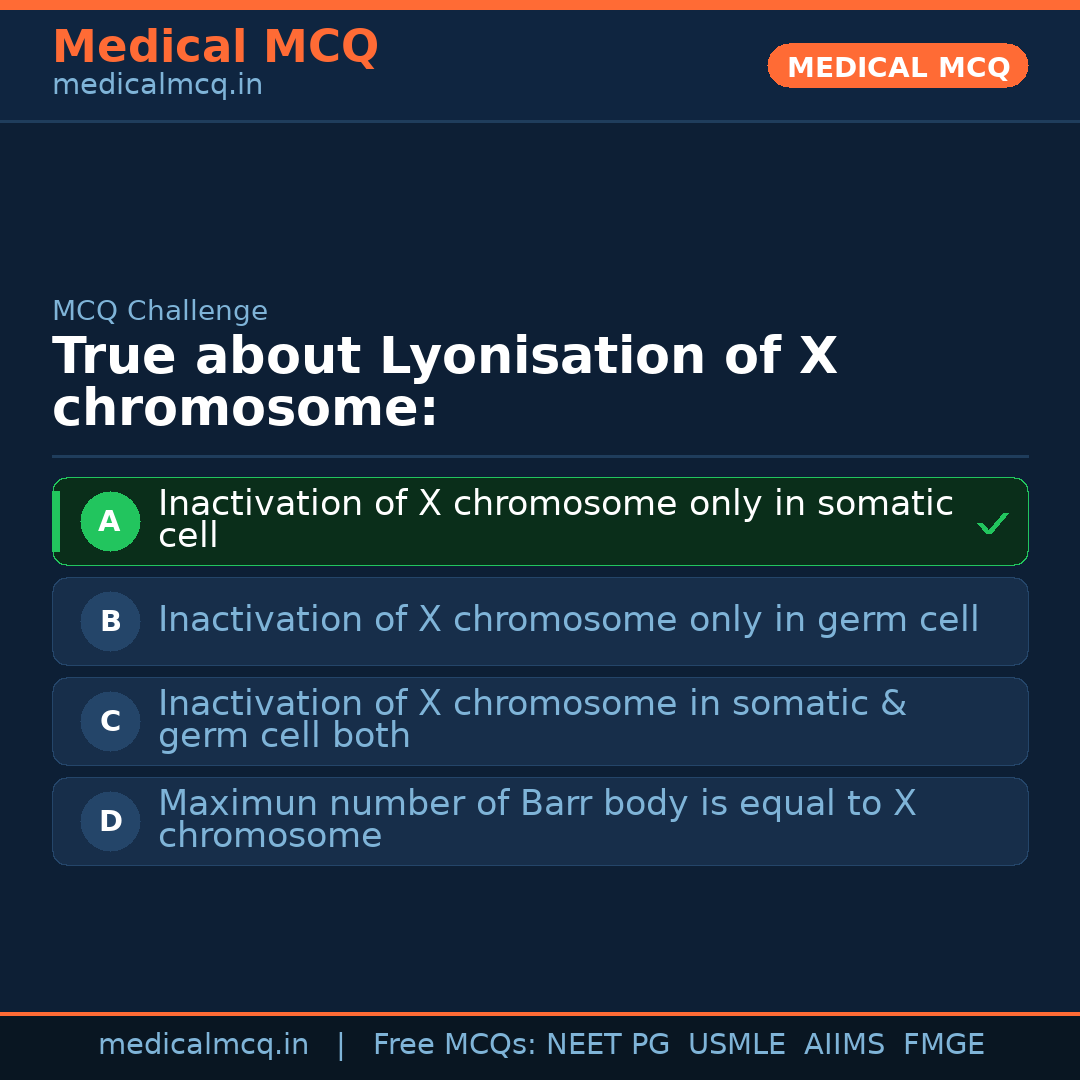Click the Medical MCQ title logo
1080x1080 pixels.
(x=215, y=47)
